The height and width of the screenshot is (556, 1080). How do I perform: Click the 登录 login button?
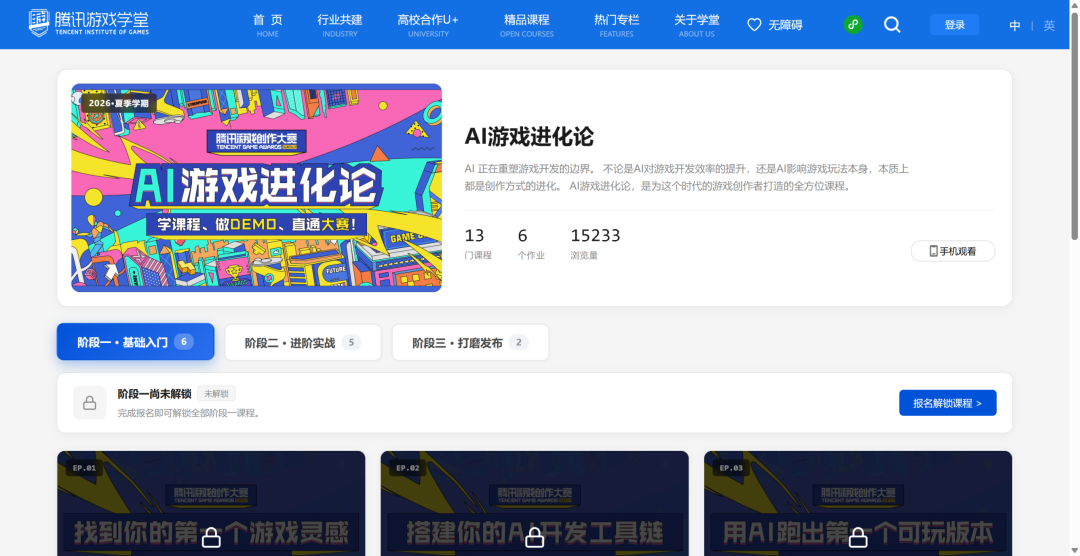(955, 25)
